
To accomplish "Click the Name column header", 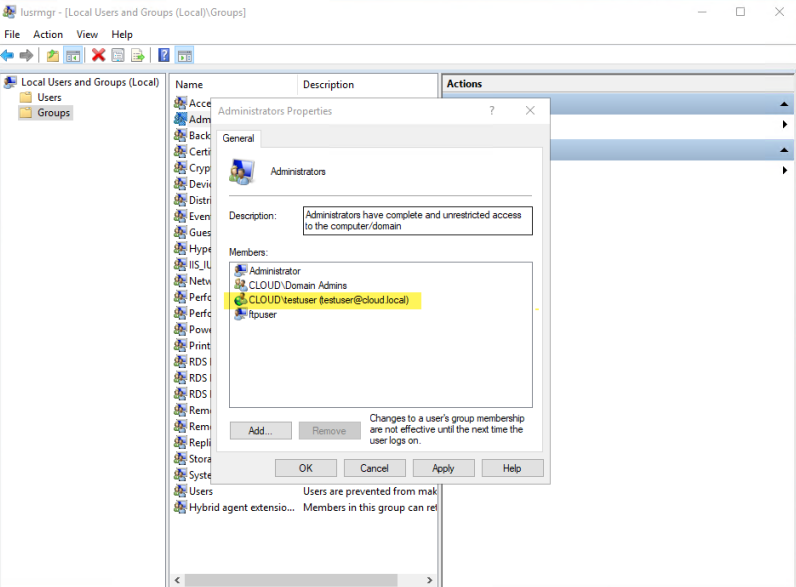I will [x=234, y=85].
